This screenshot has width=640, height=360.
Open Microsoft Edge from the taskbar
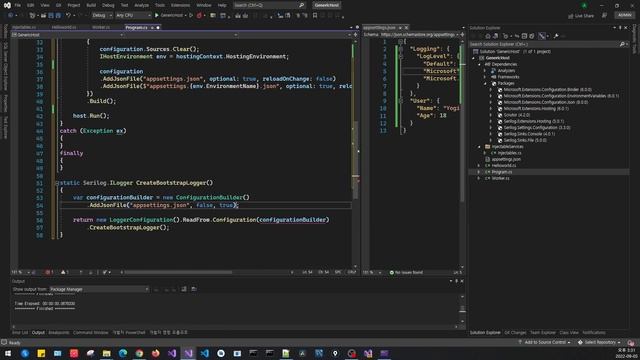123,353
